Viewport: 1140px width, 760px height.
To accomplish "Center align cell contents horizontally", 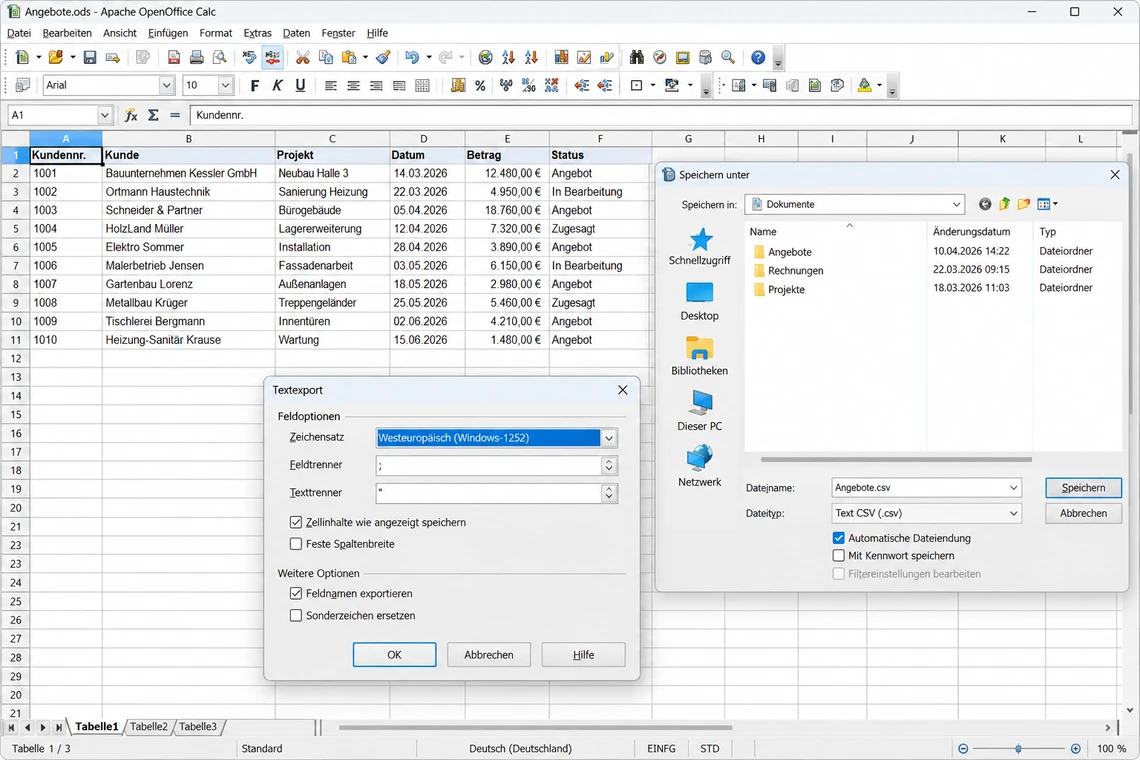I will [x=353, y=86].
